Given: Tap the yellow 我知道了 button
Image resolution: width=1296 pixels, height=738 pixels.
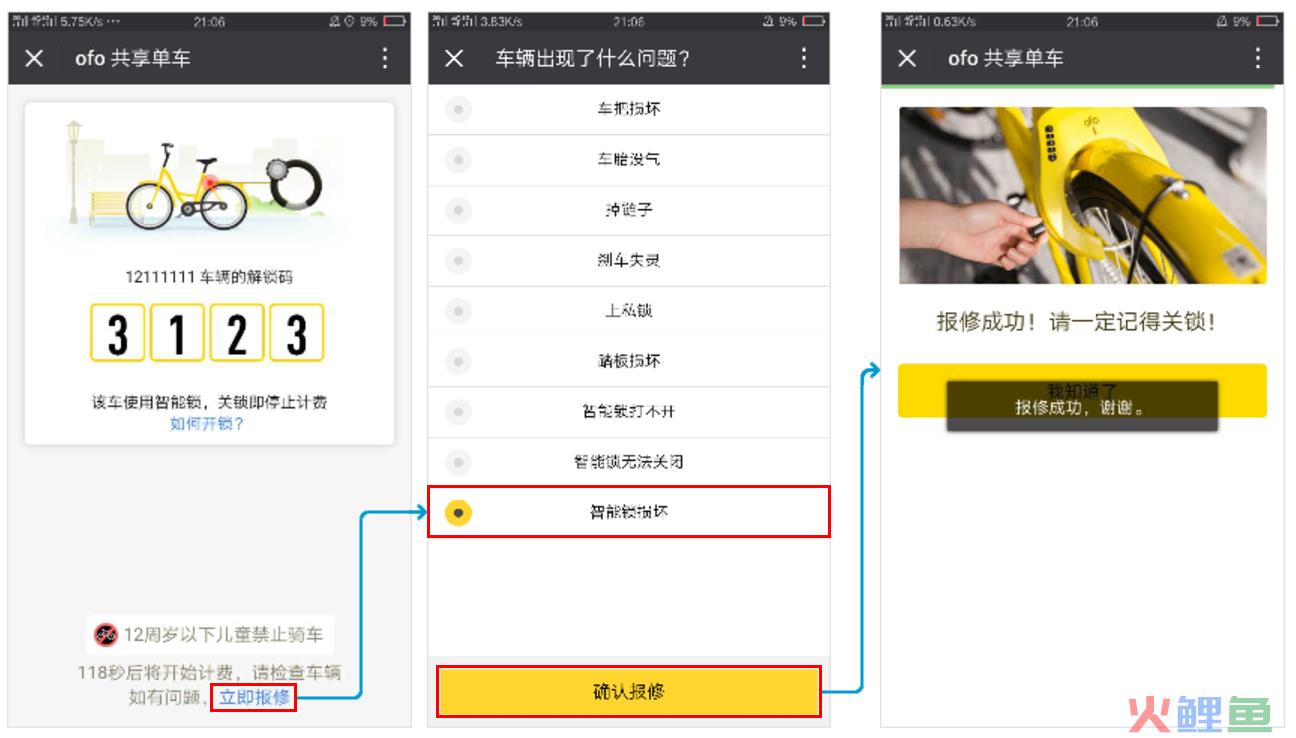Looking at the screenshot, I should [1082, 390].
